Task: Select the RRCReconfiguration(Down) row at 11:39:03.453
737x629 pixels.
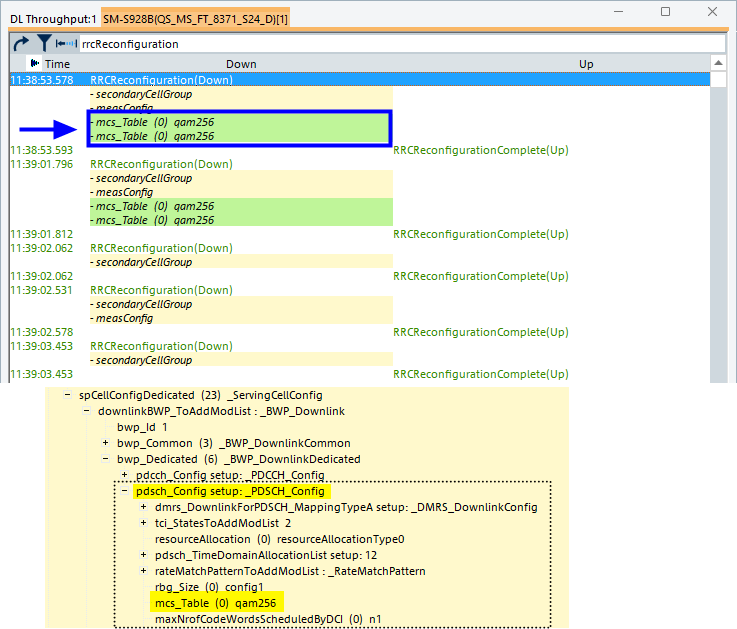Action: tap(360, 346)
